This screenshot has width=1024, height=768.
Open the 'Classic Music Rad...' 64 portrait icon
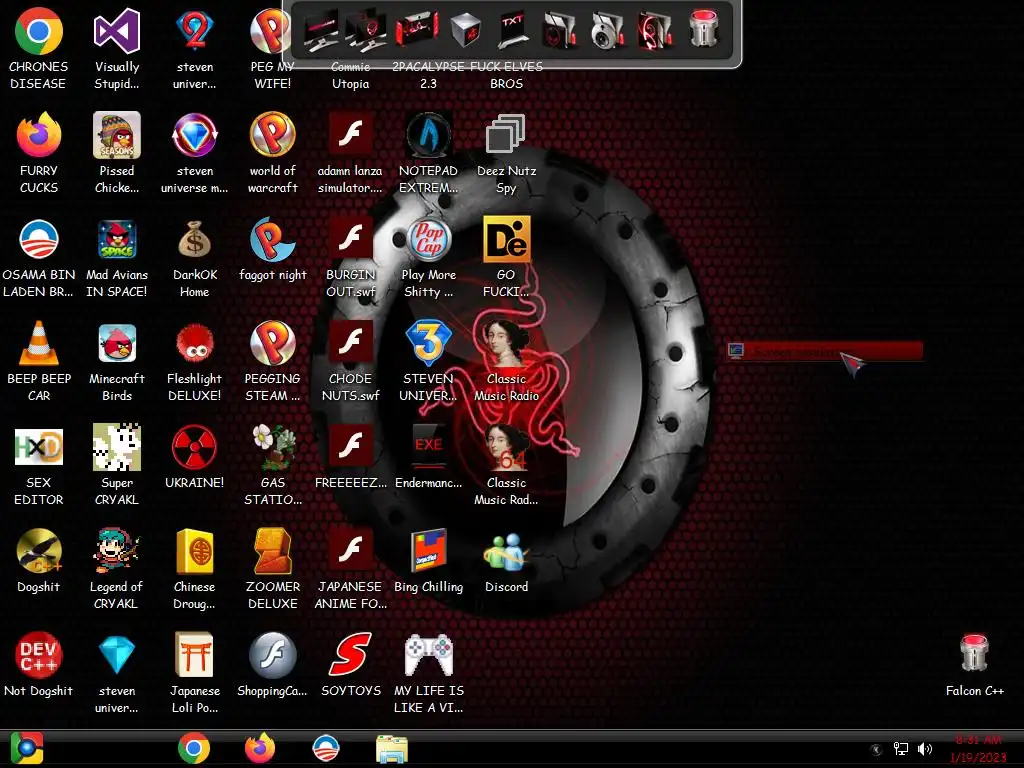coord(506,447)
